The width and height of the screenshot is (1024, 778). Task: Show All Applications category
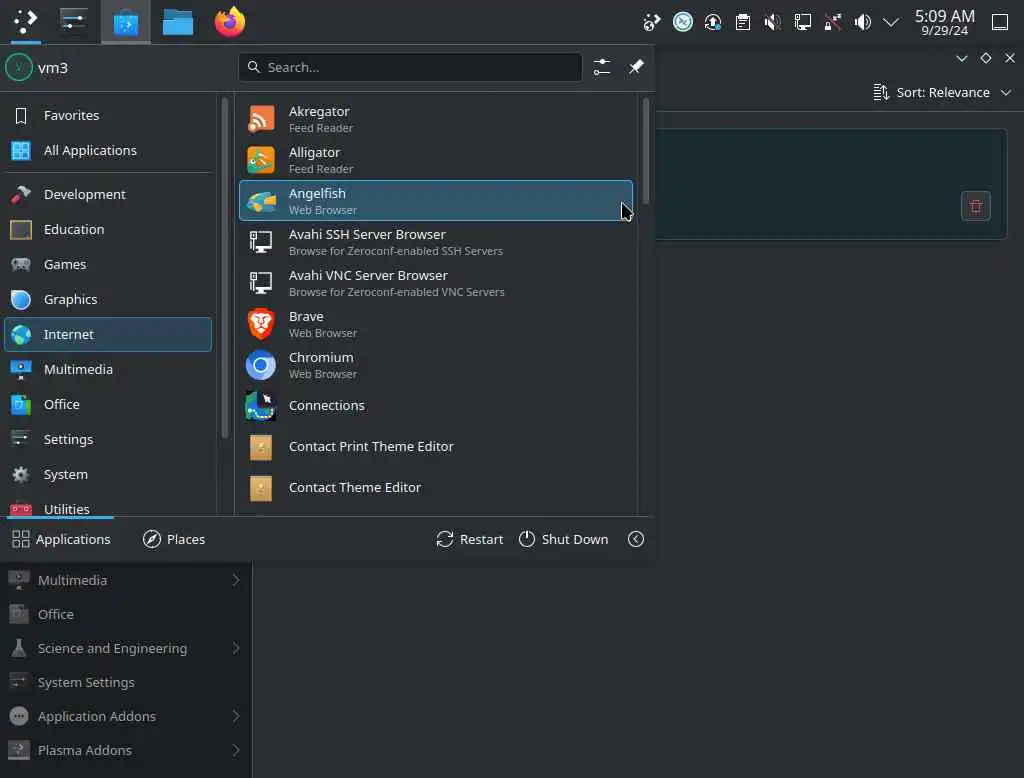[x=108, y=150]
